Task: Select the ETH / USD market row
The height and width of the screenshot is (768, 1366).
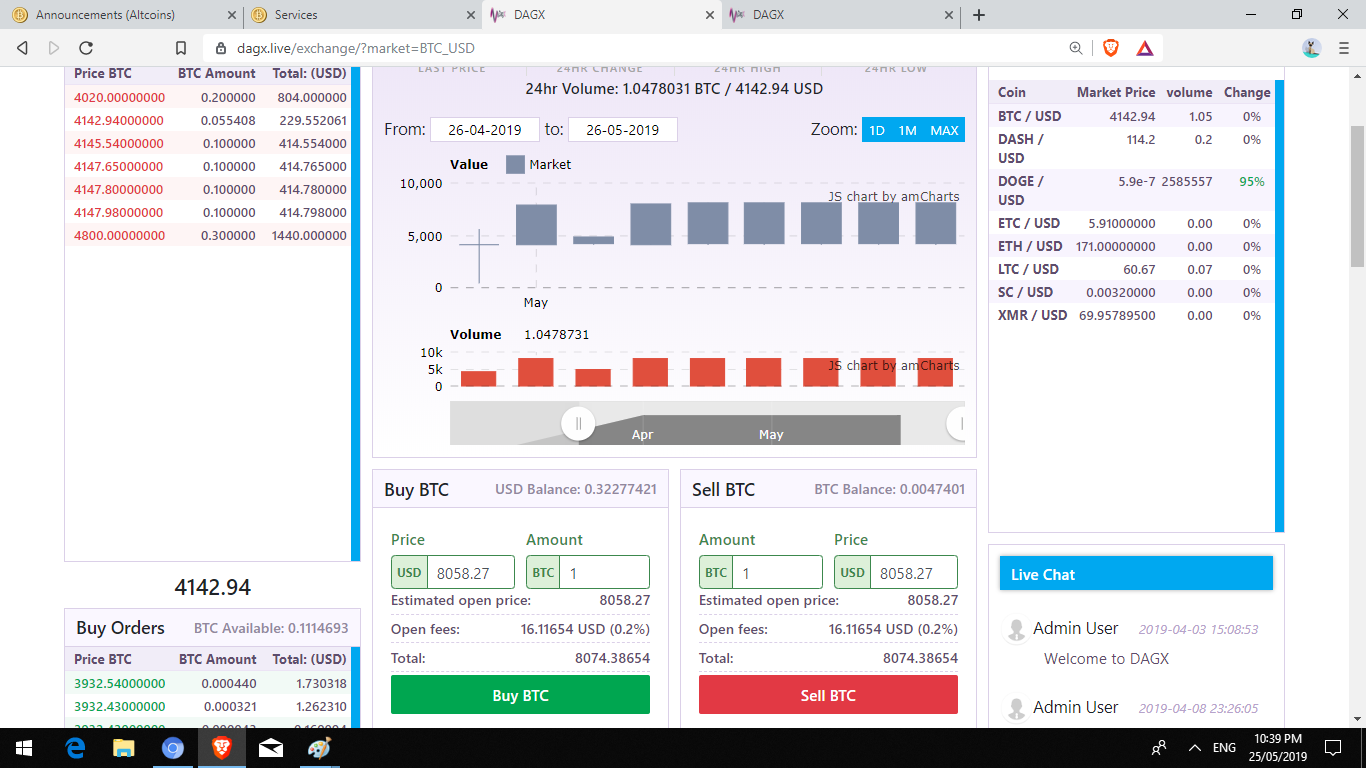Action: tap(1134, 246)
